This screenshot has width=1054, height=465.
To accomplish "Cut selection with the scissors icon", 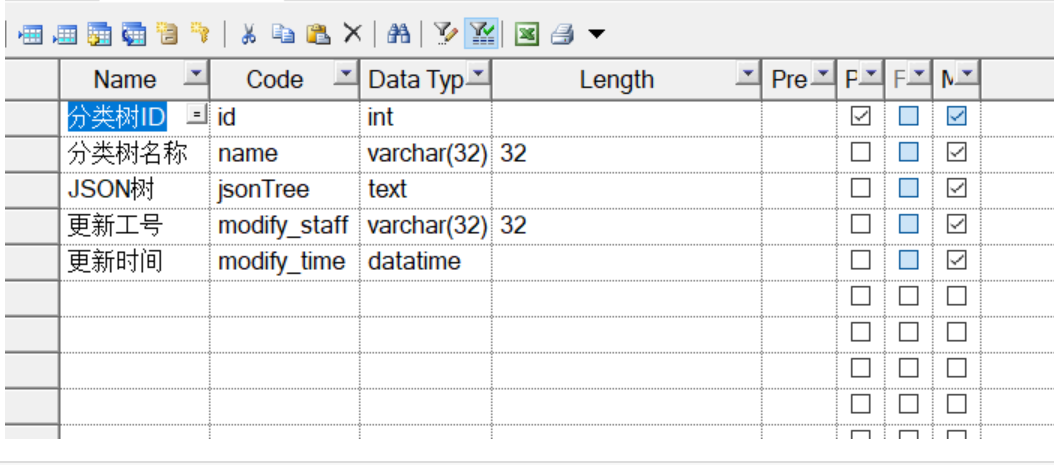I will 249,34.
